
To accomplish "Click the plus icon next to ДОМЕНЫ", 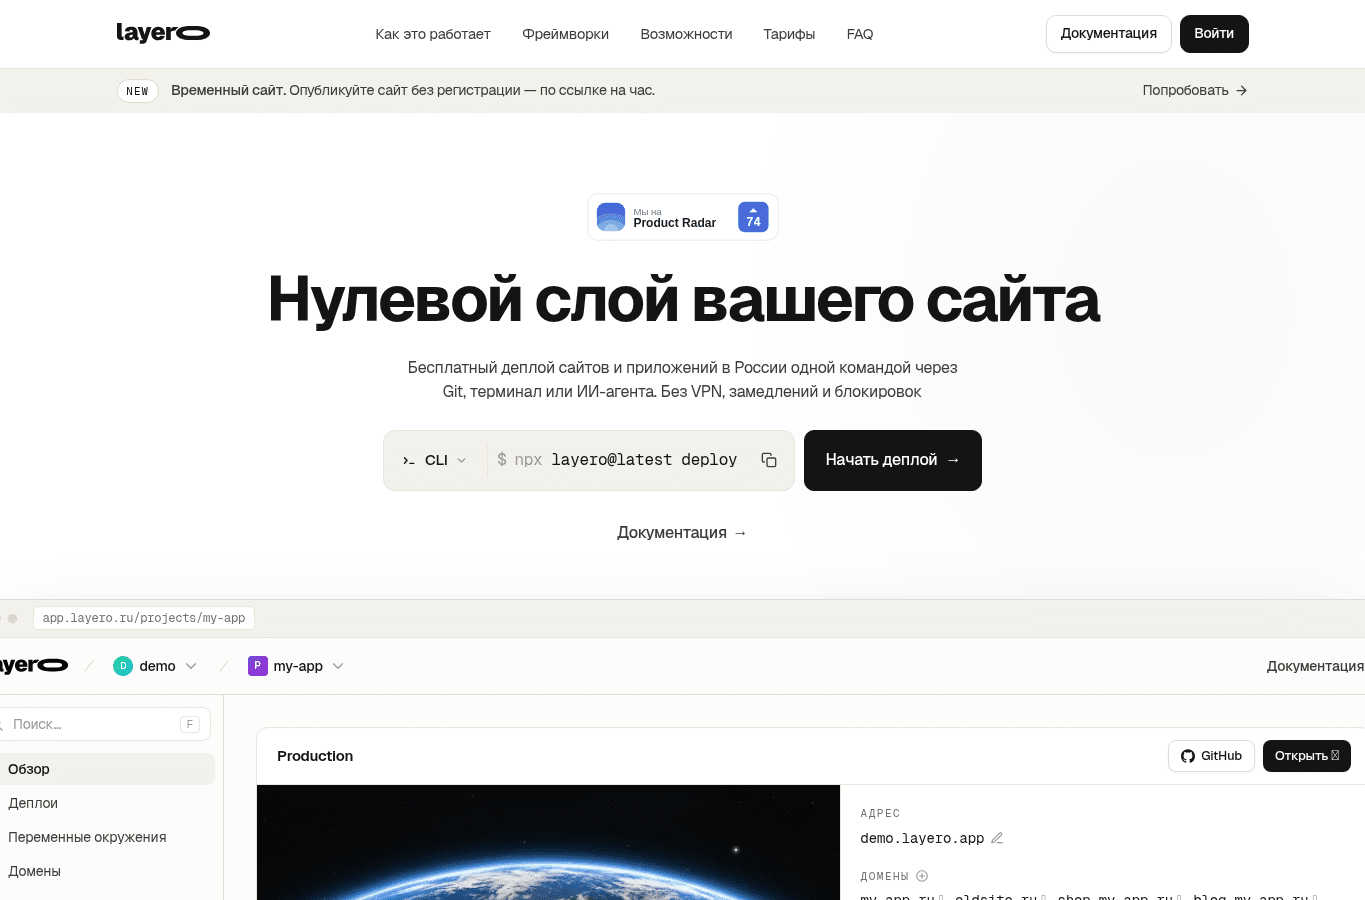I will (922, 876).
